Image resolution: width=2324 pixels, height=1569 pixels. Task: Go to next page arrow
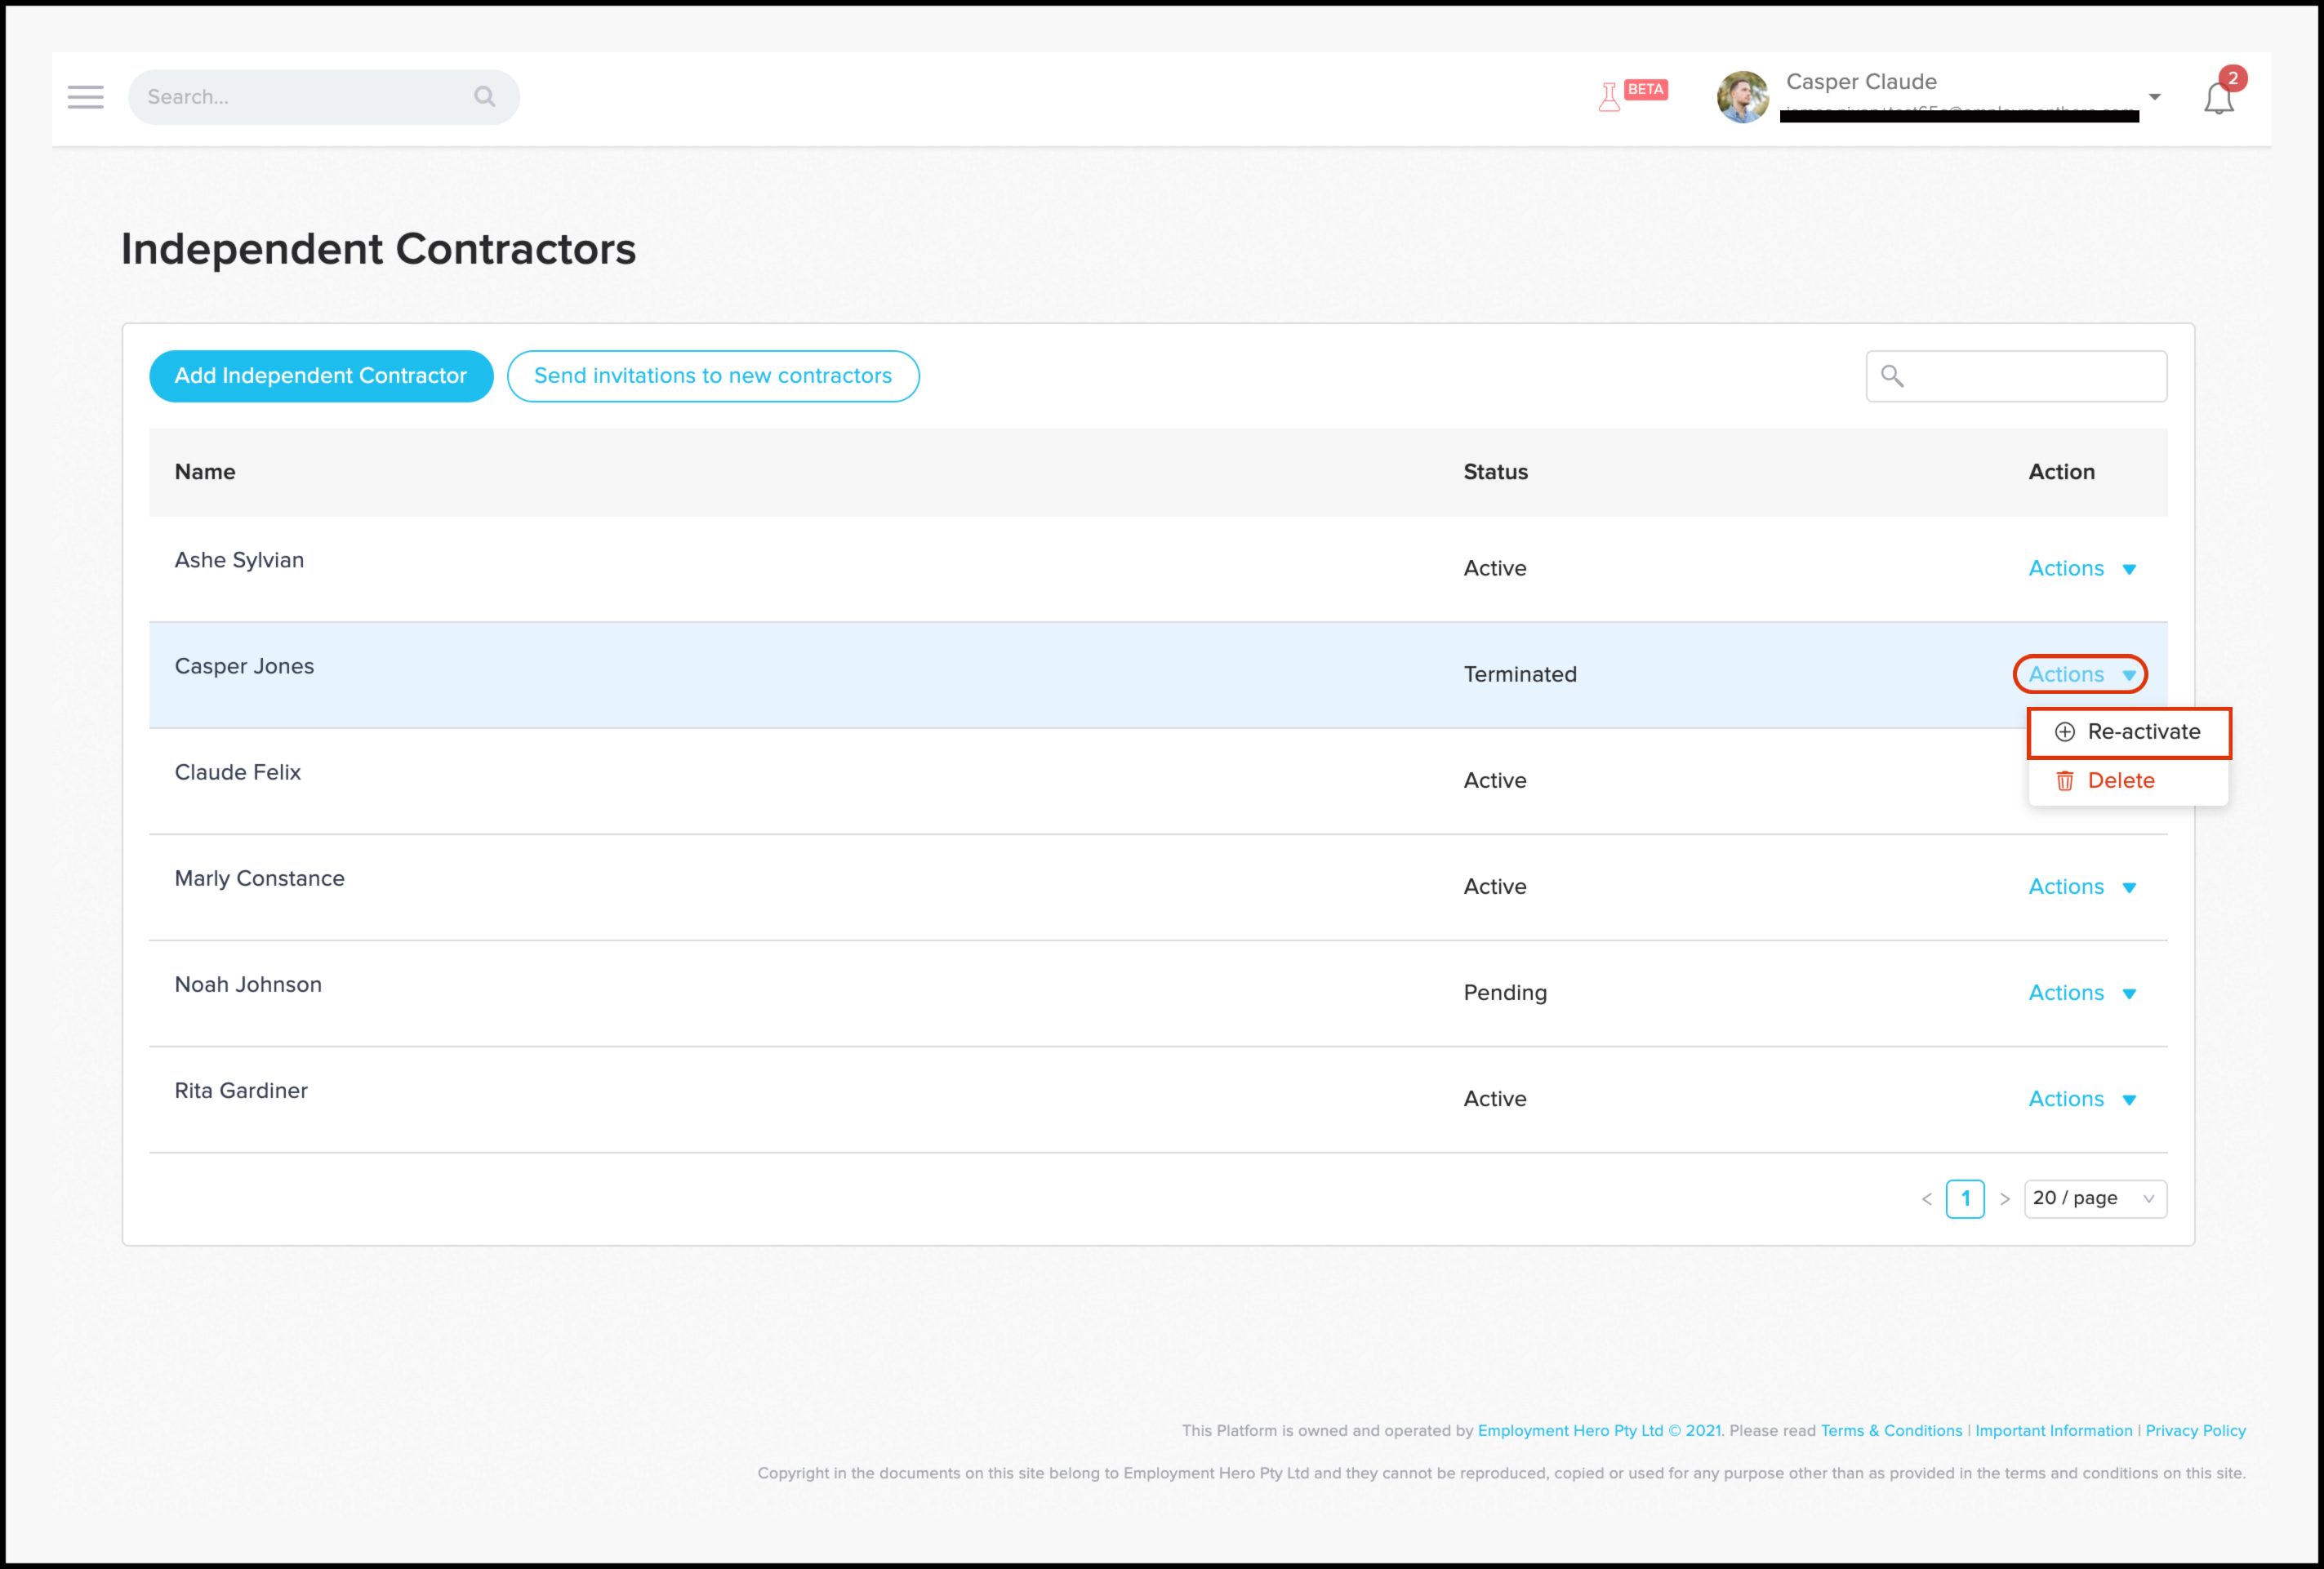[x=2004, y=1199]
